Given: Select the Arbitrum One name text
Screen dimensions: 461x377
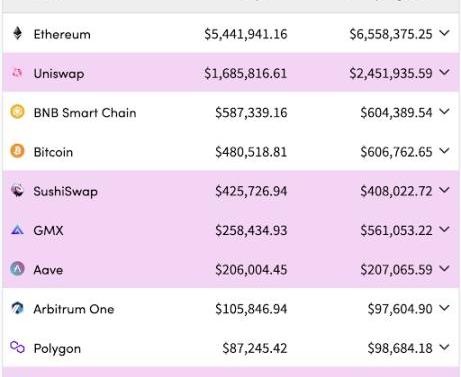Looking at the screenshot, I should tap(74, 309).
